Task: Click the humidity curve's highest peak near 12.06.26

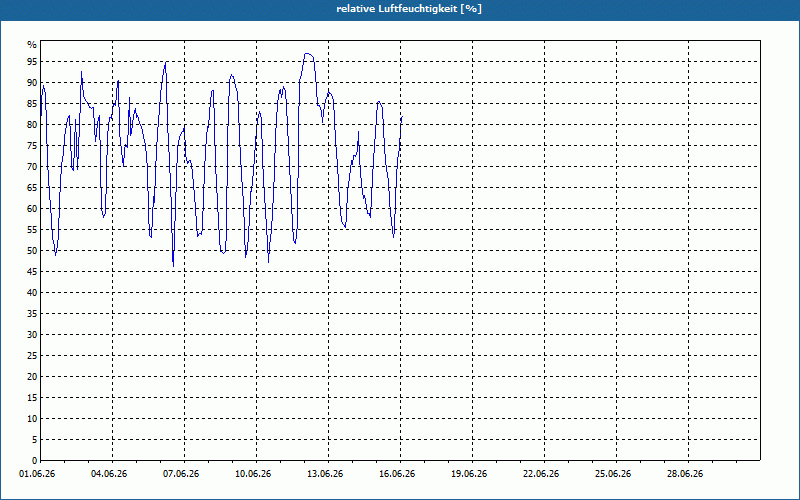Action: (x=307, y=53)
